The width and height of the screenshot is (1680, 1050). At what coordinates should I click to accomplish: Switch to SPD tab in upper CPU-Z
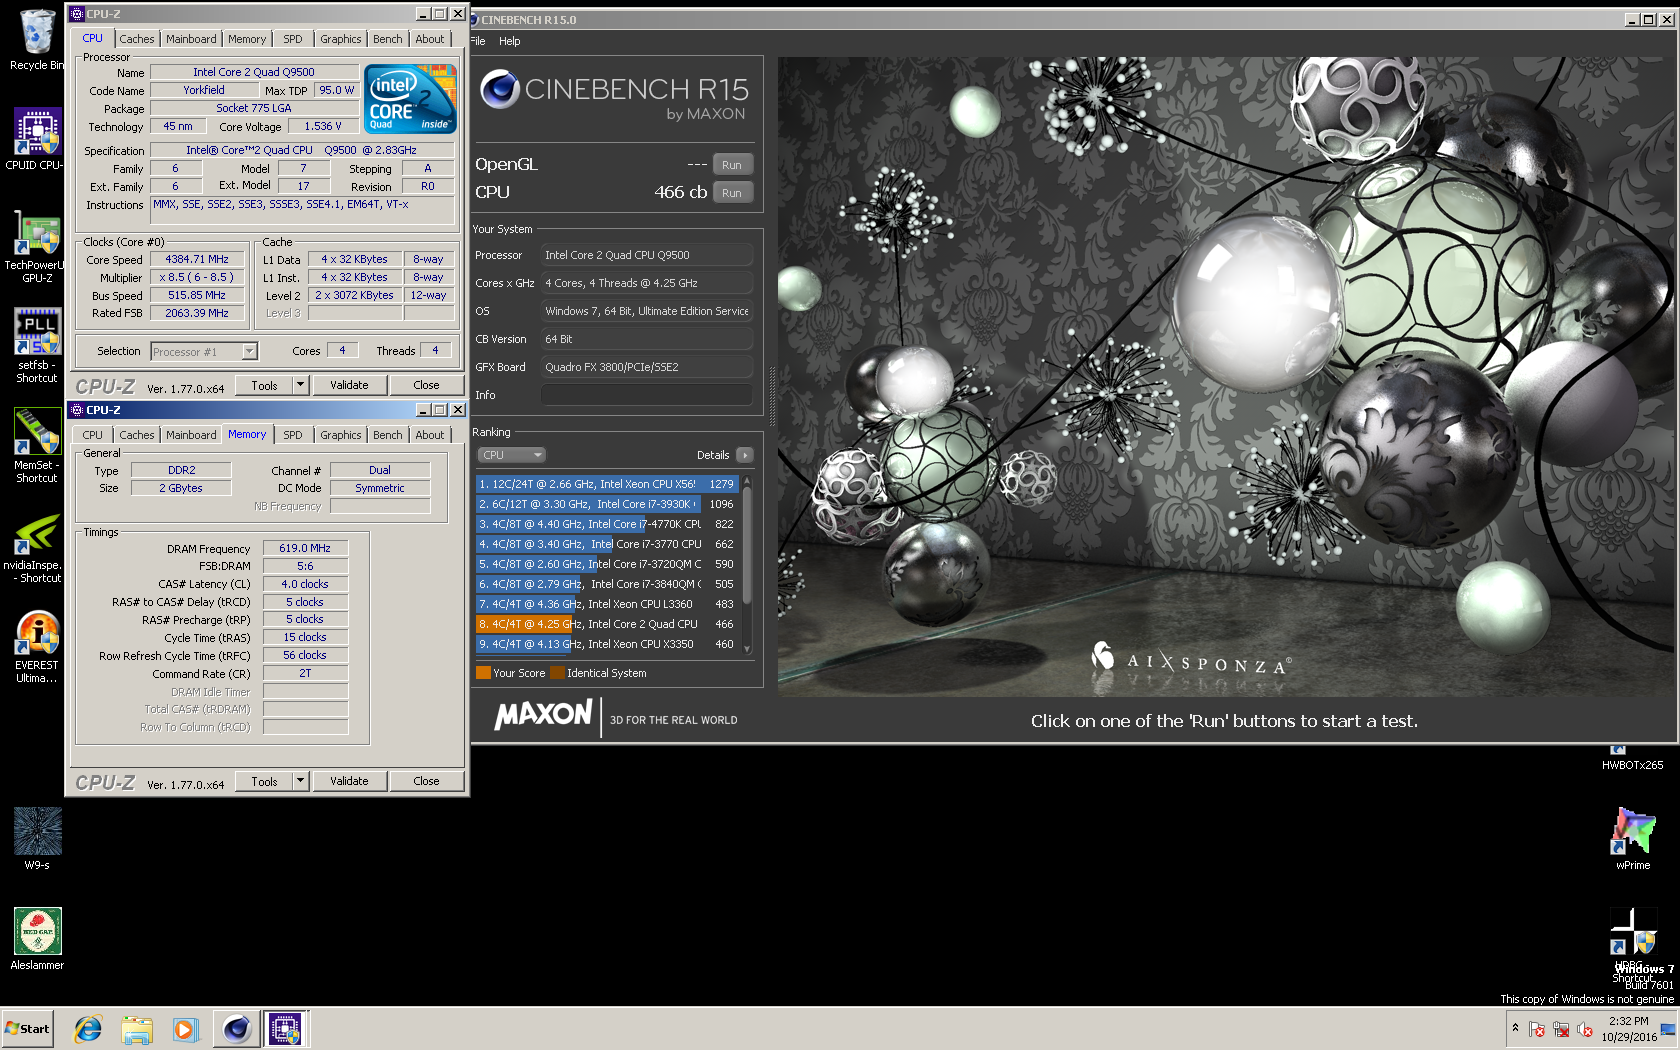point(293,39)
